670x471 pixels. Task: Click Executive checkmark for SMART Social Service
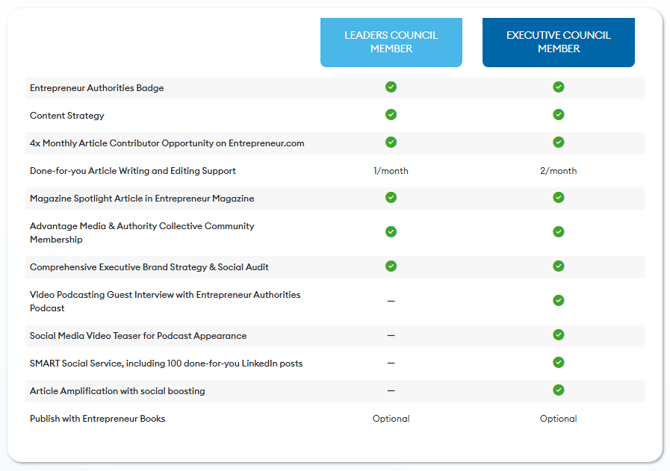[x=558, y=362]
